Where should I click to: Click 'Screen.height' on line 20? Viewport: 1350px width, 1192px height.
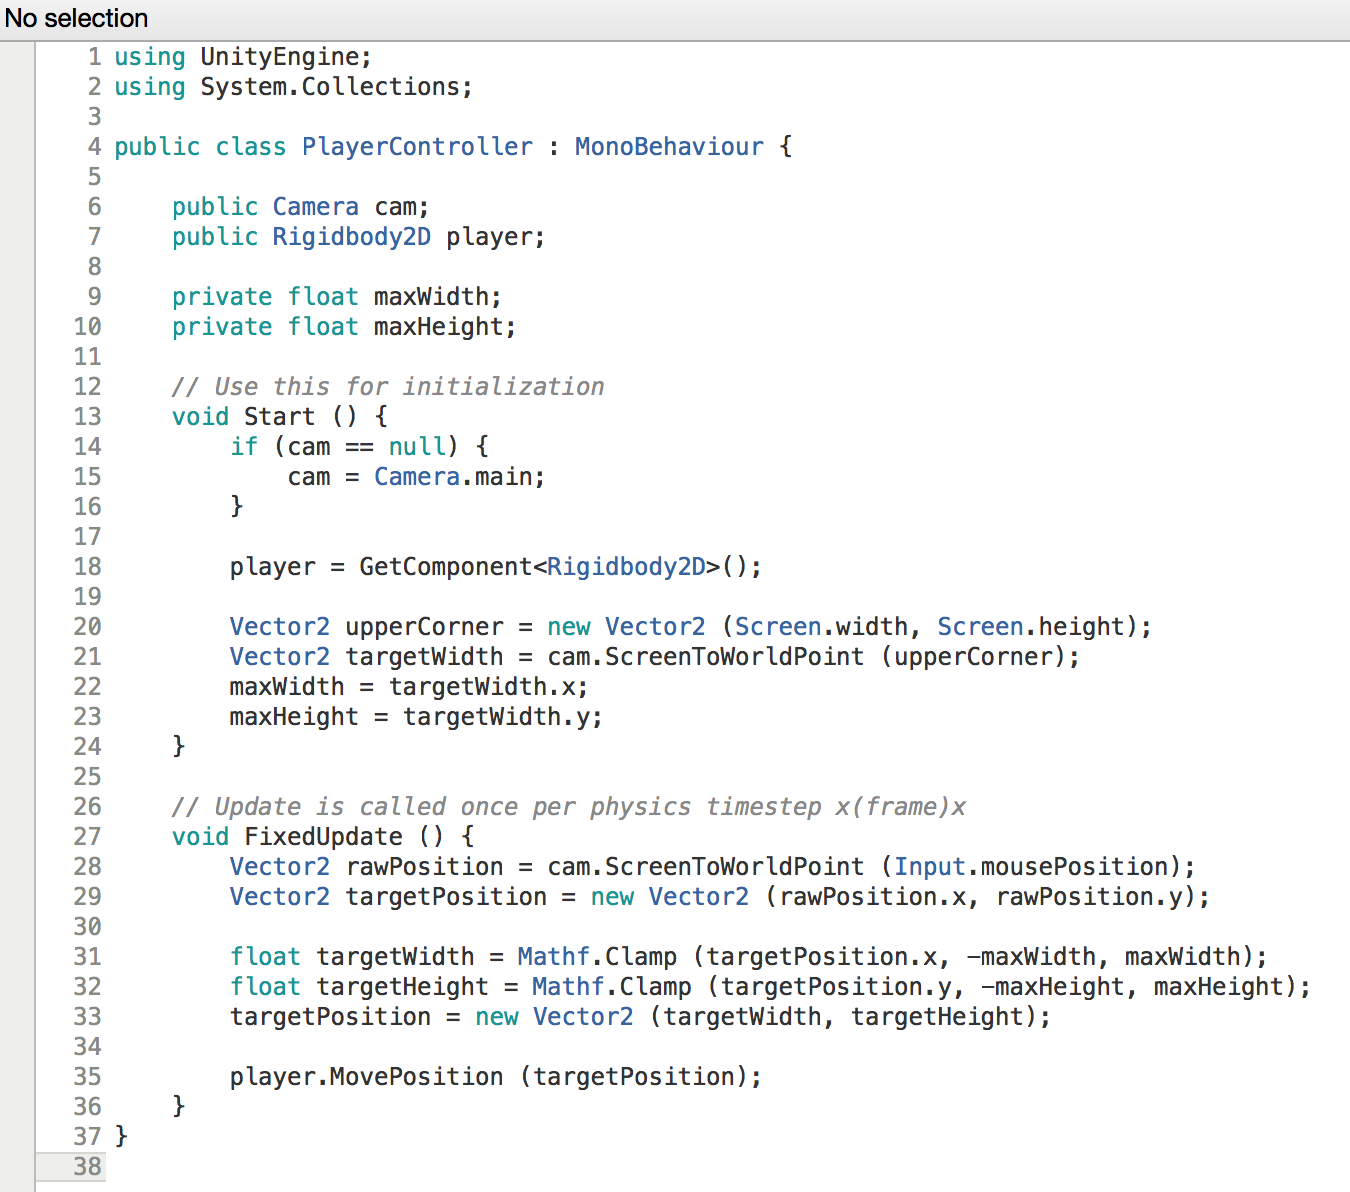coord(1031,627)
